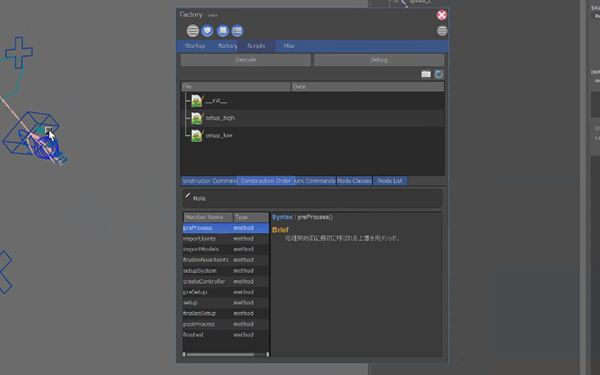Click the blue table-grid icon
The width and height of the screenshot is (600, 375).
coord(237,31)
